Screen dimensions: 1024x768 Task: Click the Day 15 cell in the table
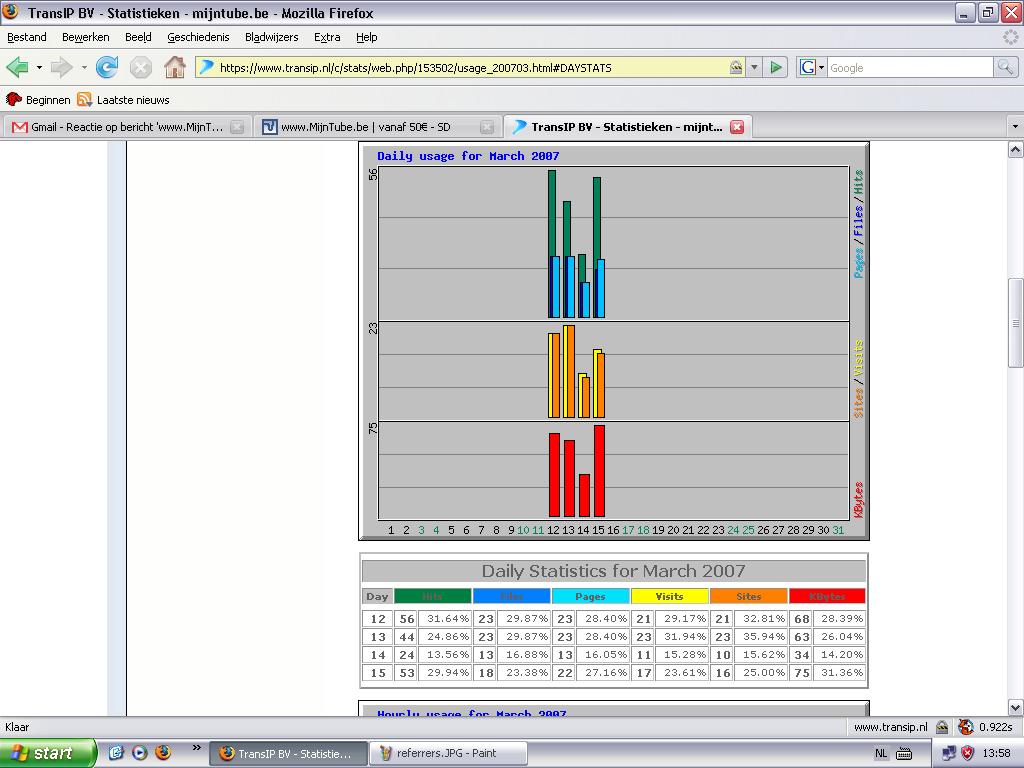pyautogui.click(x=377, y=673)
